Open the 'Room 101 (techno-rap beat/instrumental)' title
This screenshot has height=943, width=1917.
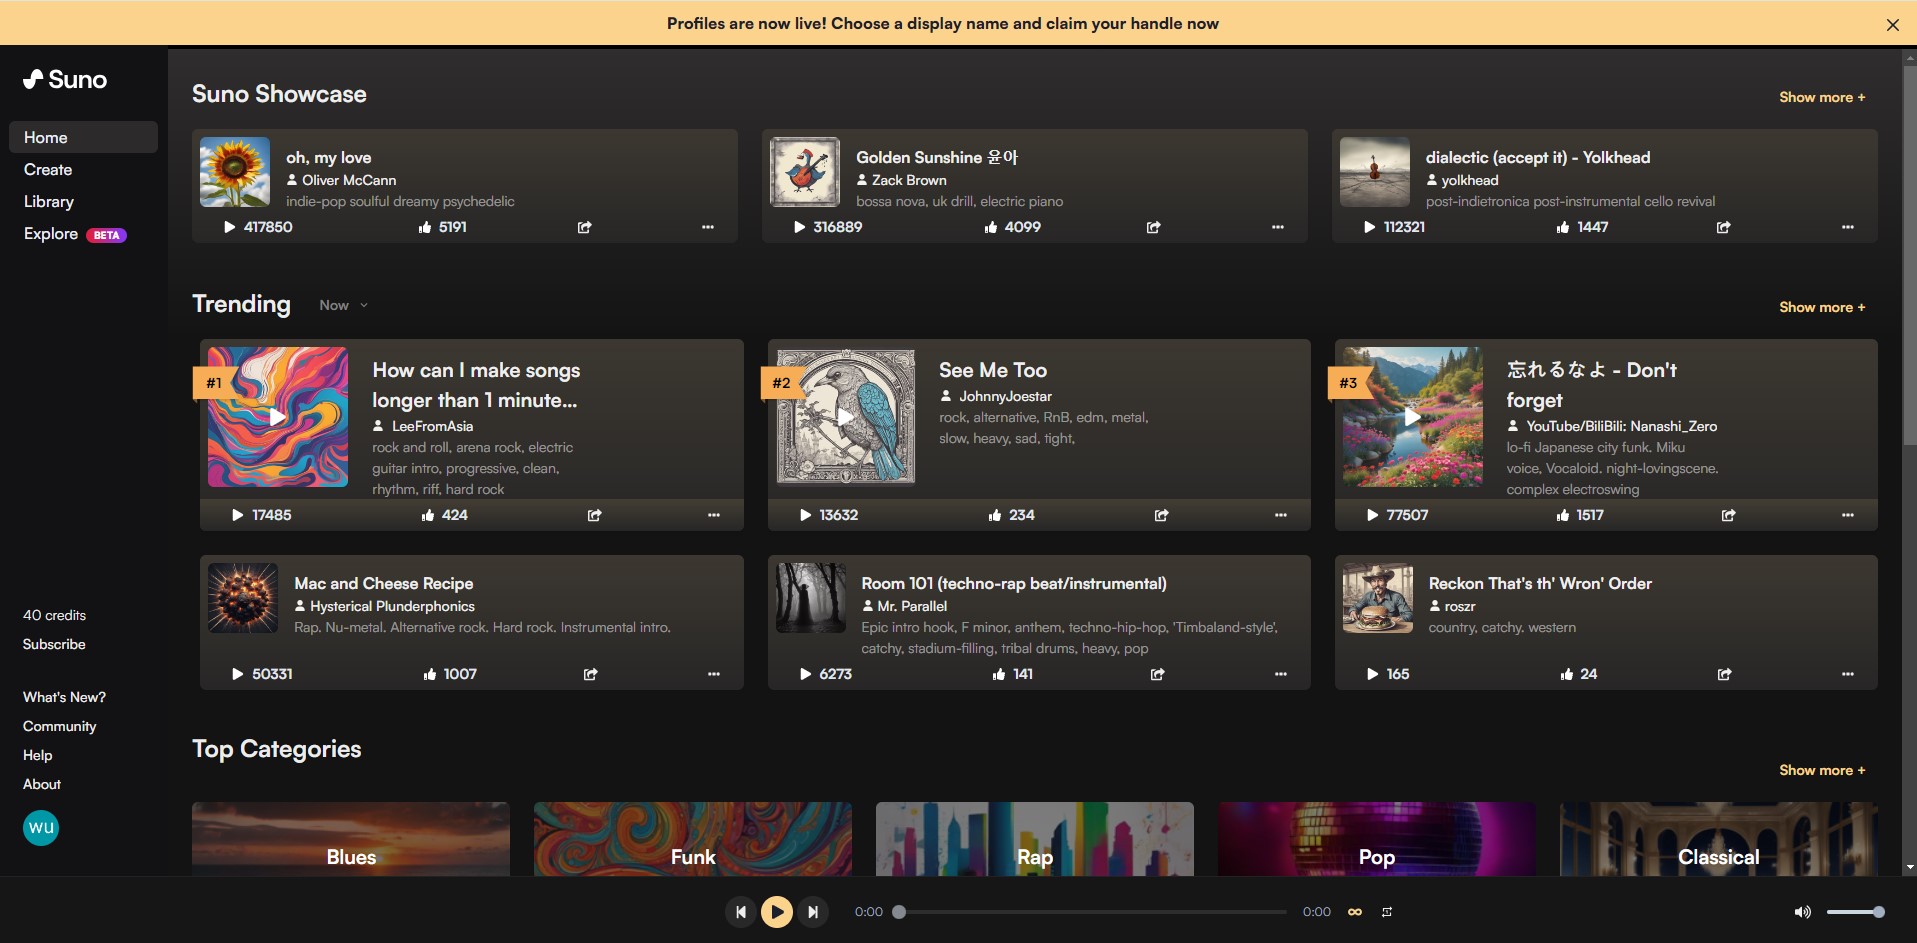1014,583
